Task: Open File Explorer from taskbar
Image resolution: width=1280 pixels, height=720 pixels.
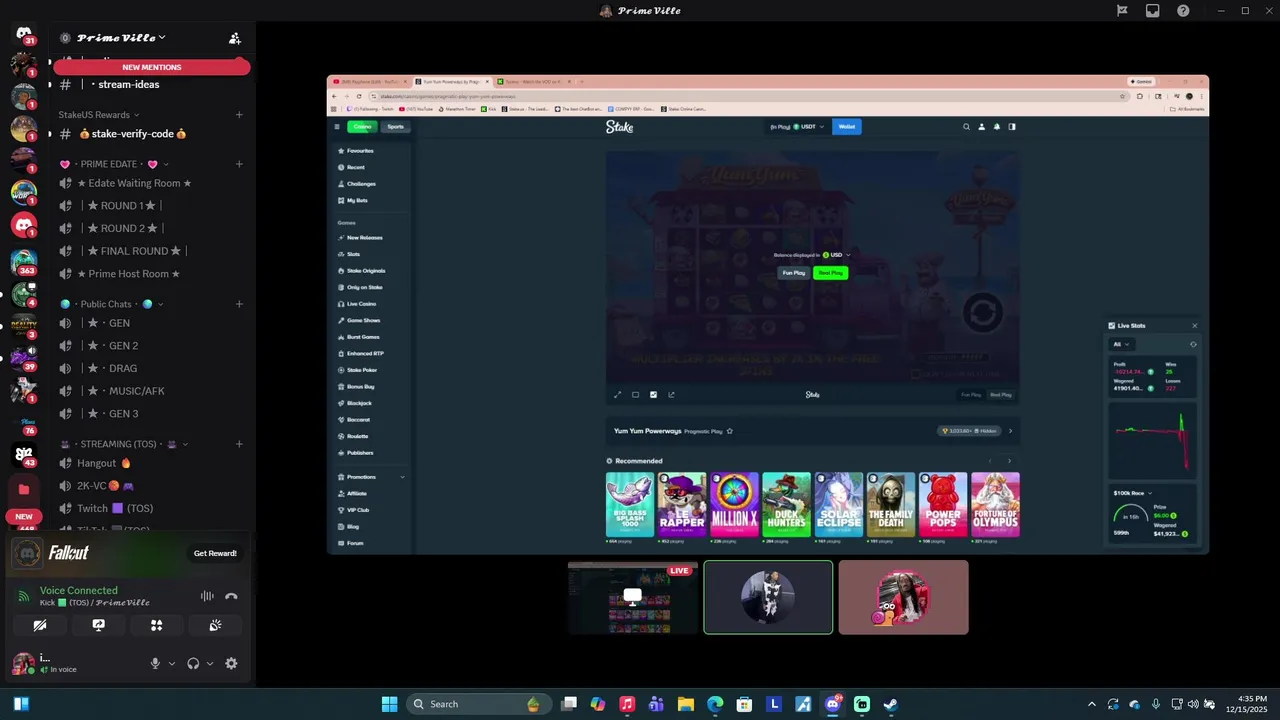Action: click(686, 704)
